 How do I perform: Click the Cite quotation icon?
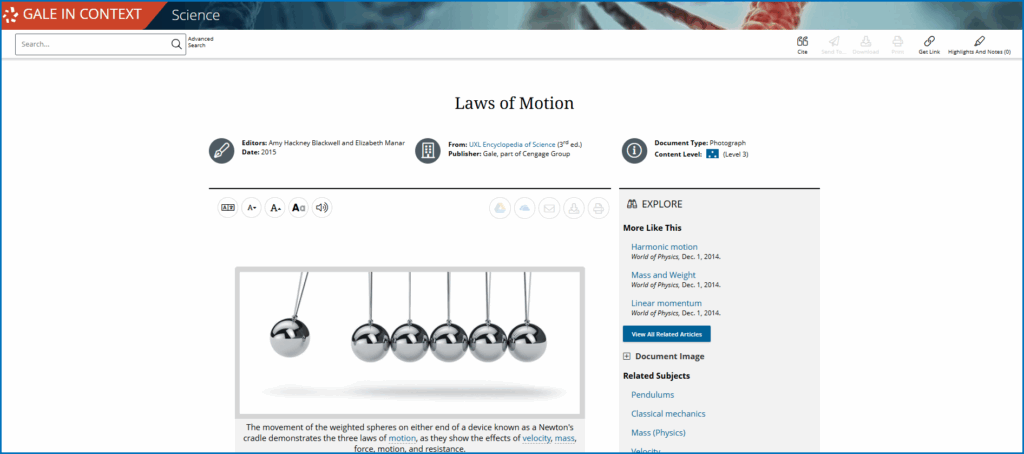(x=802, y=41)
